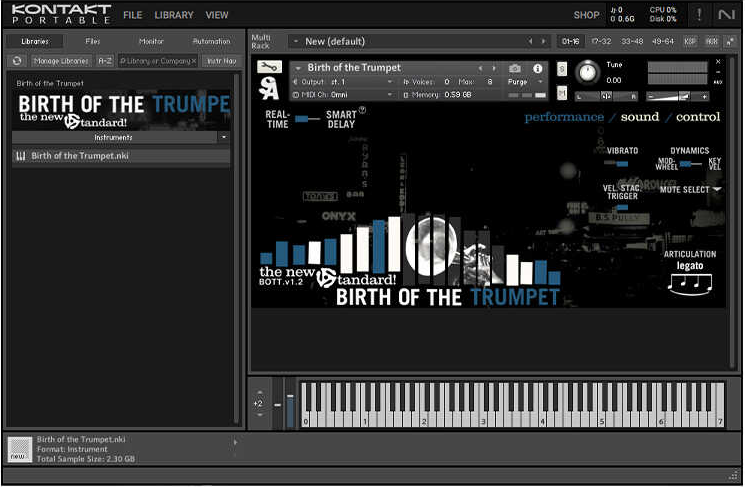Expand the Instruments dropdown arrow in library
The width and height of the screenshot is (745, 487).
point(224,137)
